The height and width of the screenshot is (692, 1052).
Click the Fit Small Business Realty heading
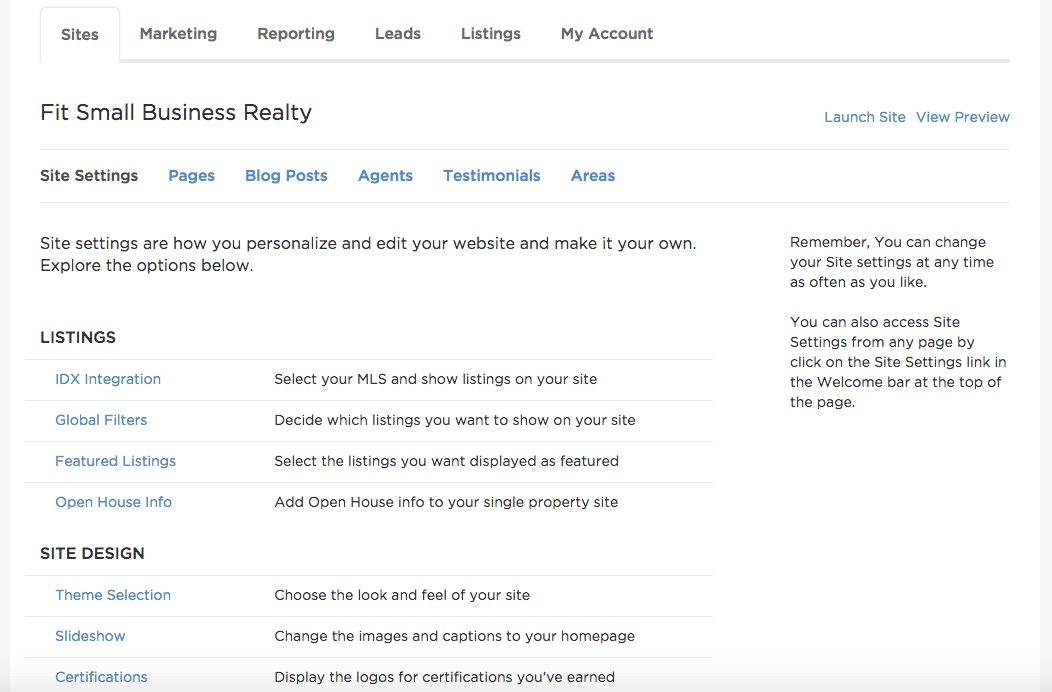(x=176, y=112)
